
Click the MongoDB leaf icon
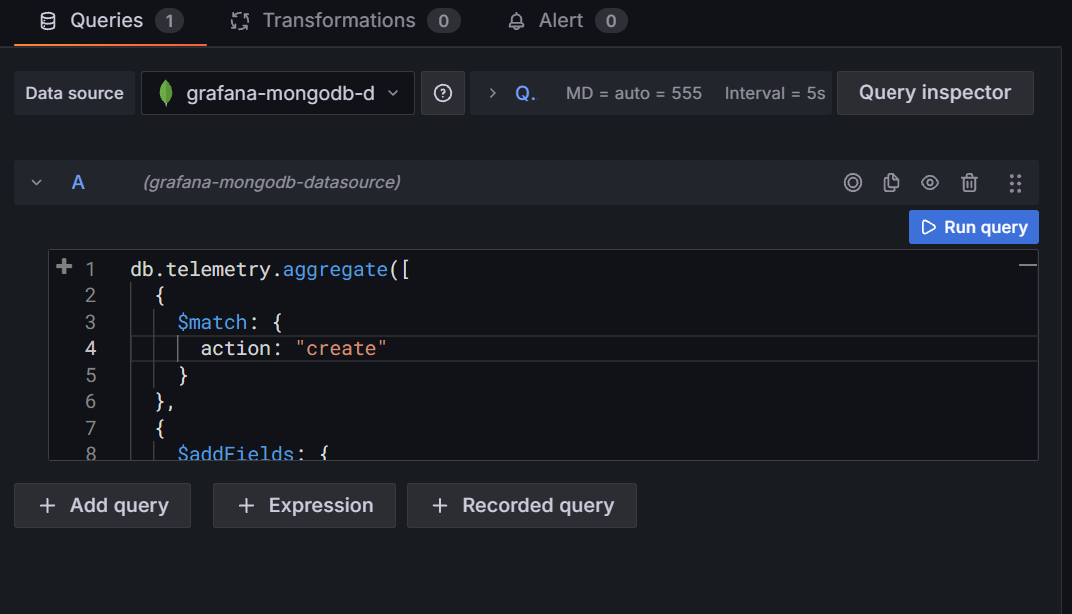165,93
